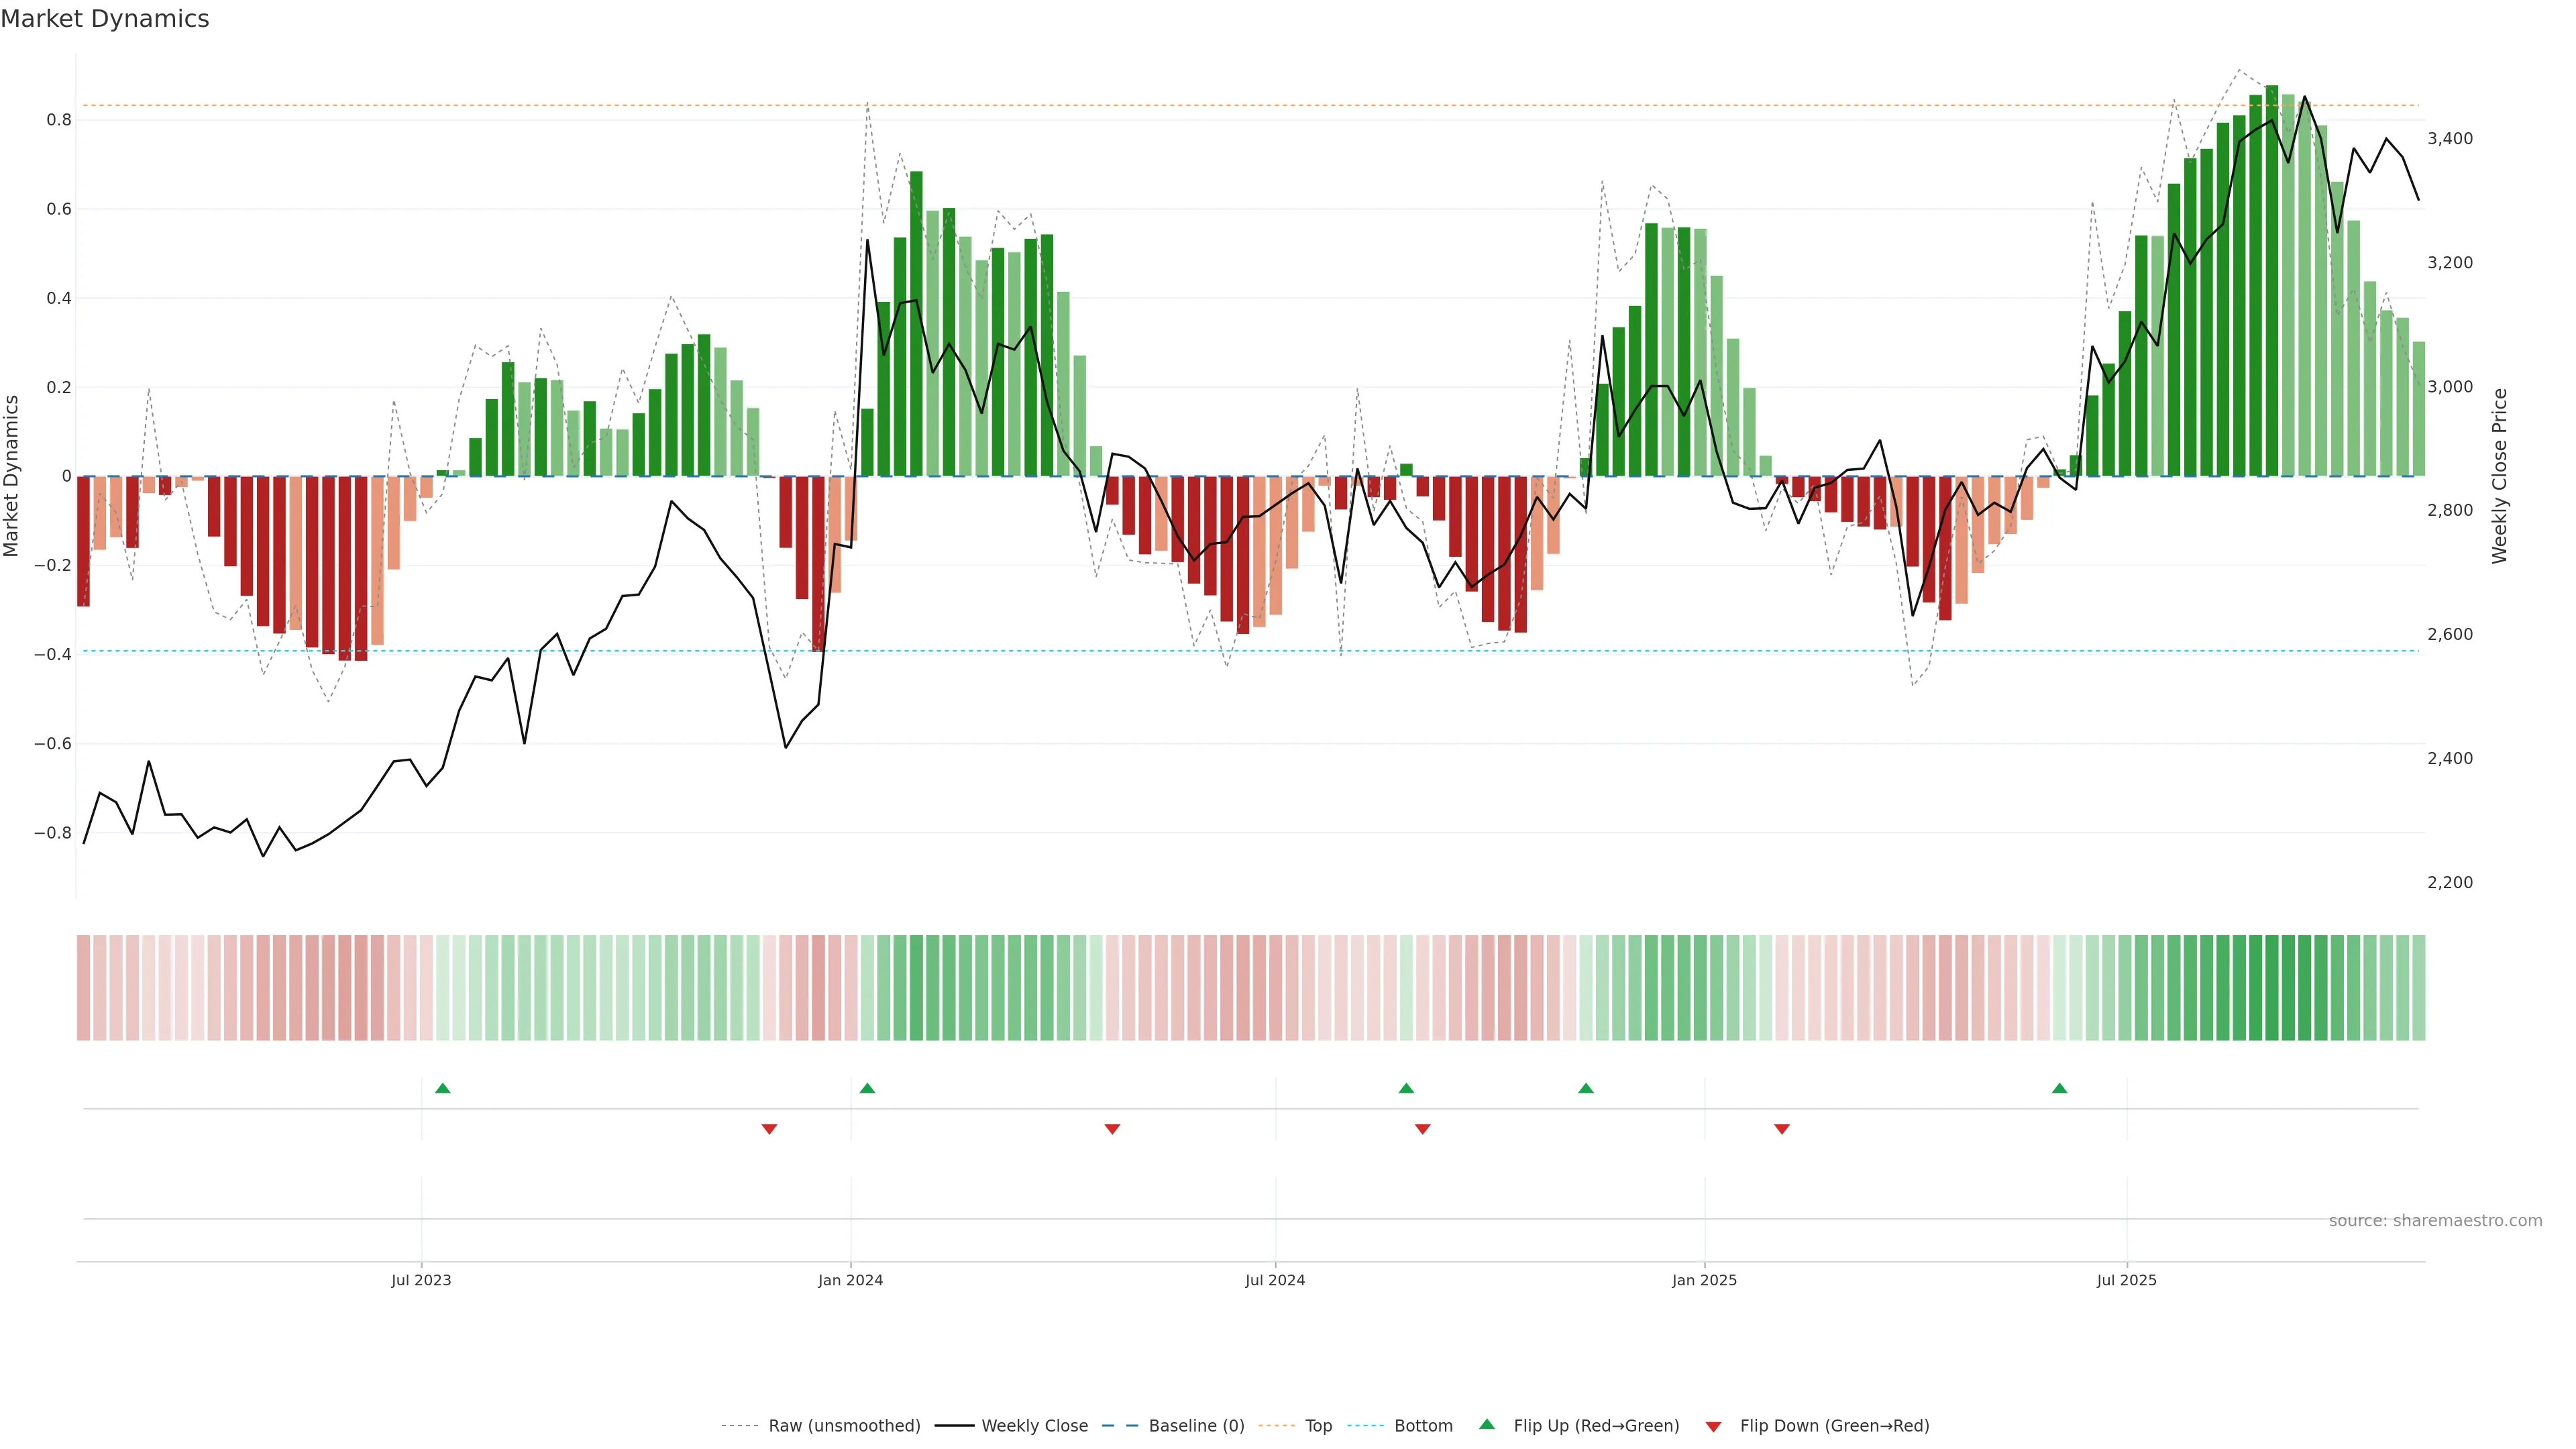This screenshot has height=1449, width=2576.
Task: Click the Weekly Close Price axis title
Action: pos(2499,476)
